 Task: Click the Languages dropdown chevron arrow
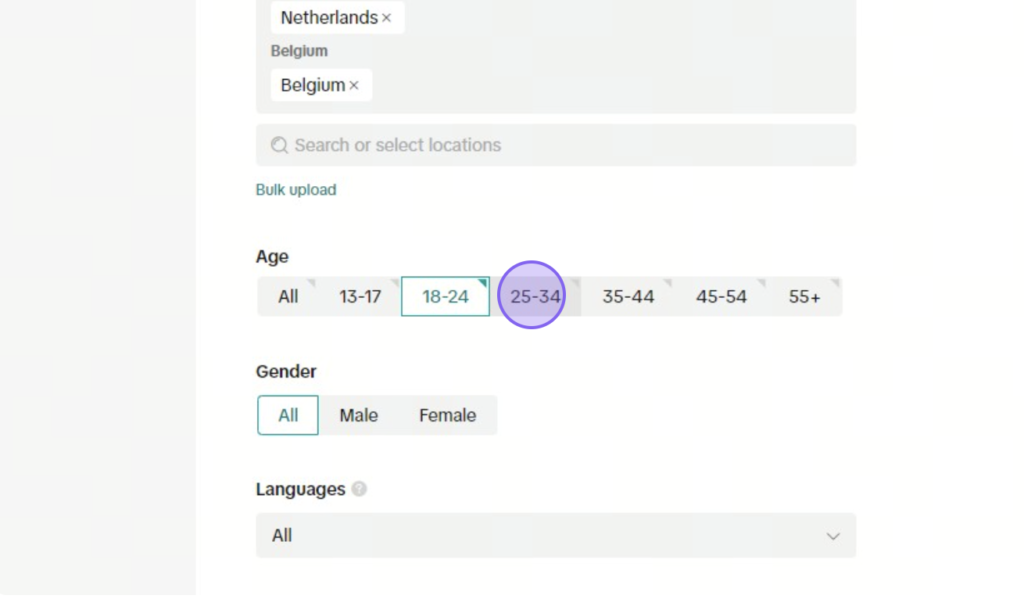click(833, 536)
